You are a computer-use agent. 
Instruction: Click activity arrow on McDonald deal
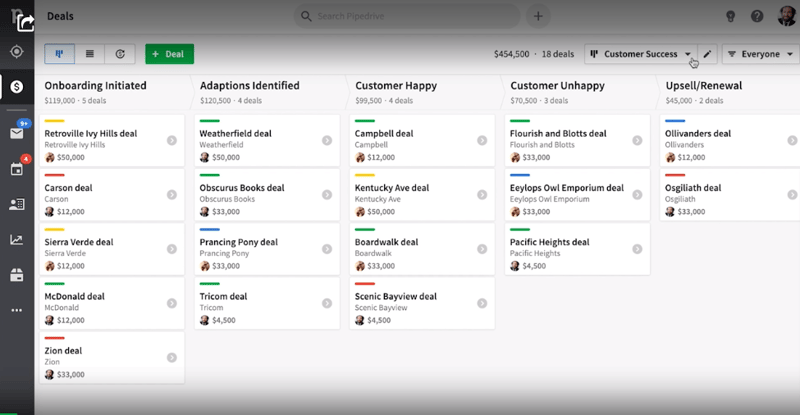click(172, 303)
